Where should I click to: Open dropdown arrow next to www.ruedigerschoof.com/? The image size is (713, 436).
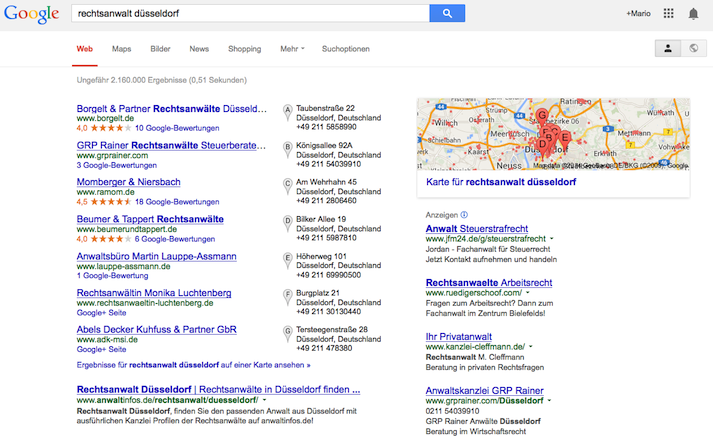coord(527,293)
